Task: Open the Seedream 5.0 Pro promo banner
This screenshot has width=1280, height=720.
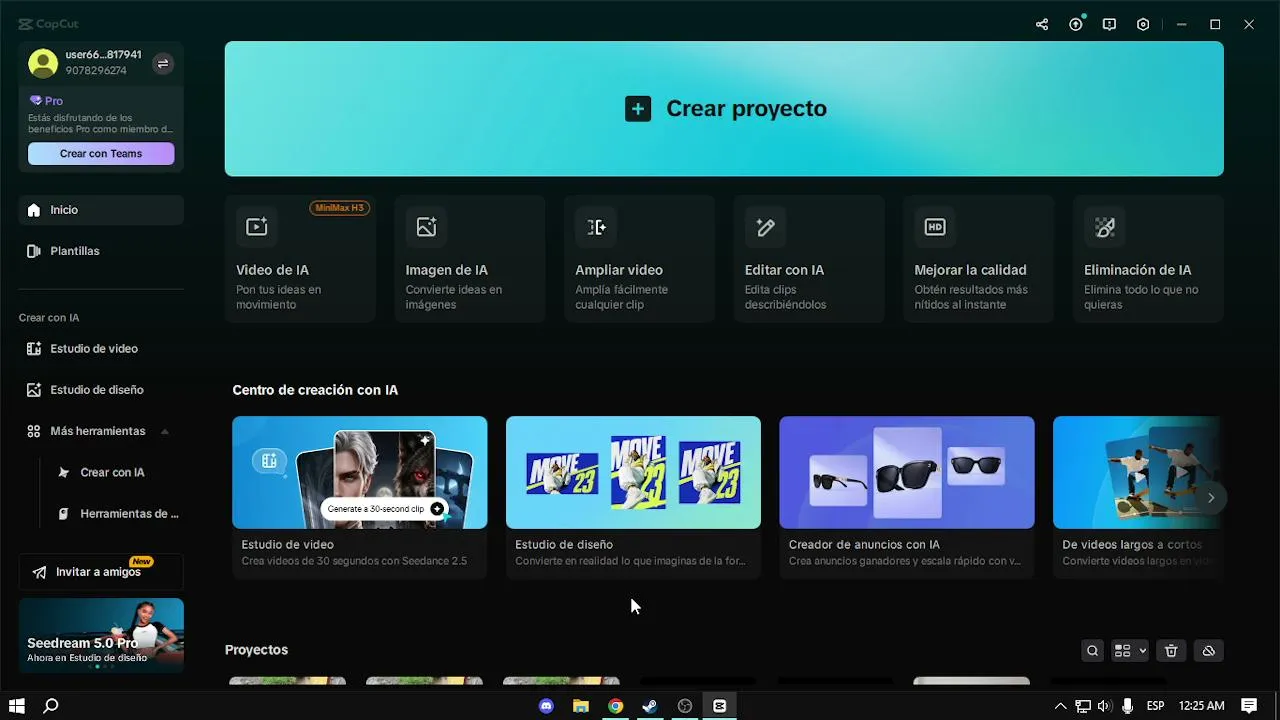Action: (x=101, y=635)
